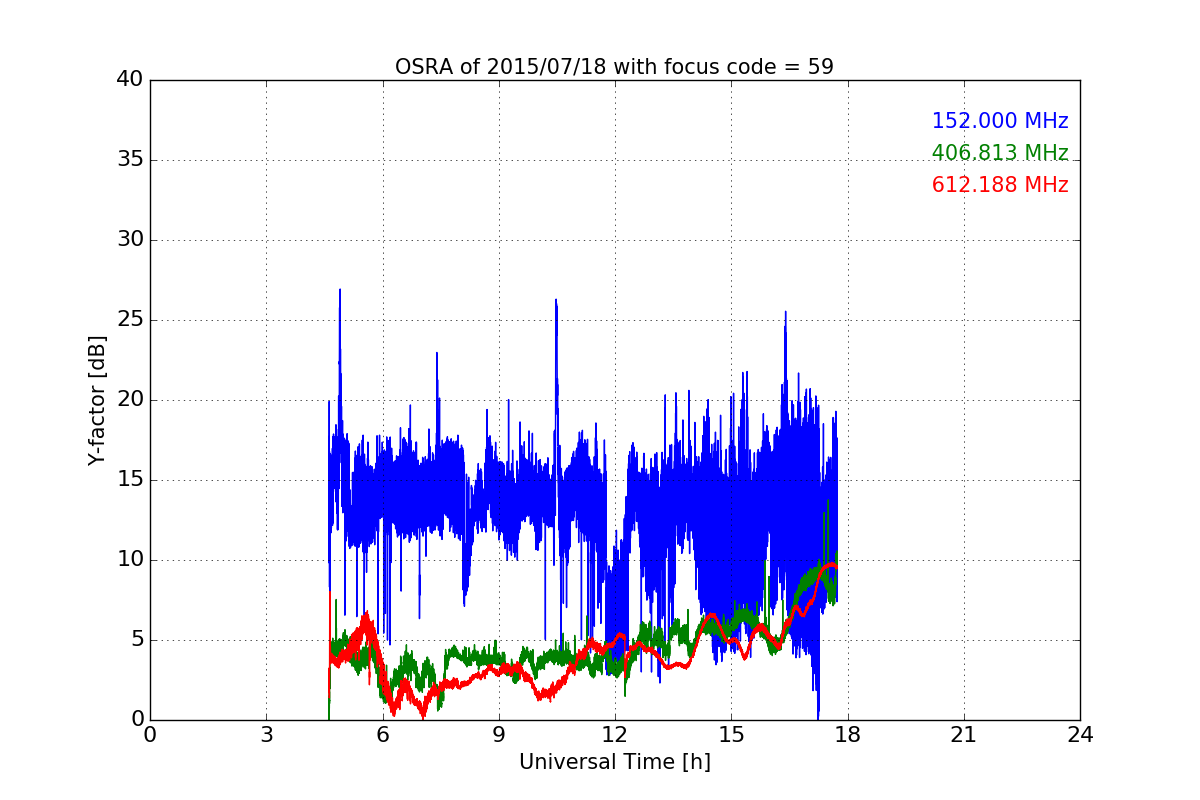Screen dimensions: 1200x800
Task: Select the red 612.188 MHz legend label
Action: pyautogui.click(x=1000, y=185)
